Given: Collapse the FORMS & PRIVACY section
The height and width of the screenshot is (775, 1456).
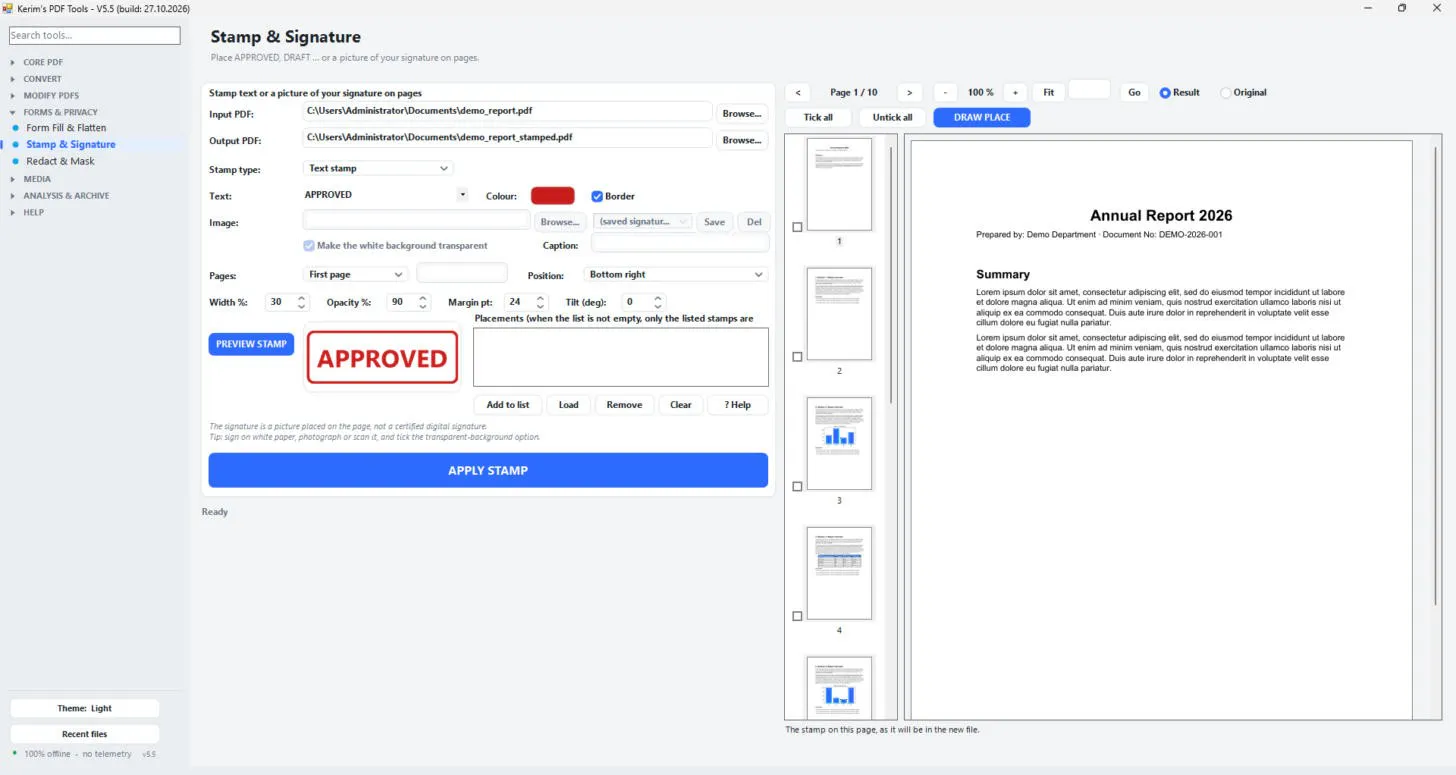Looking at the screenshot, I should [x=60, y=112].
